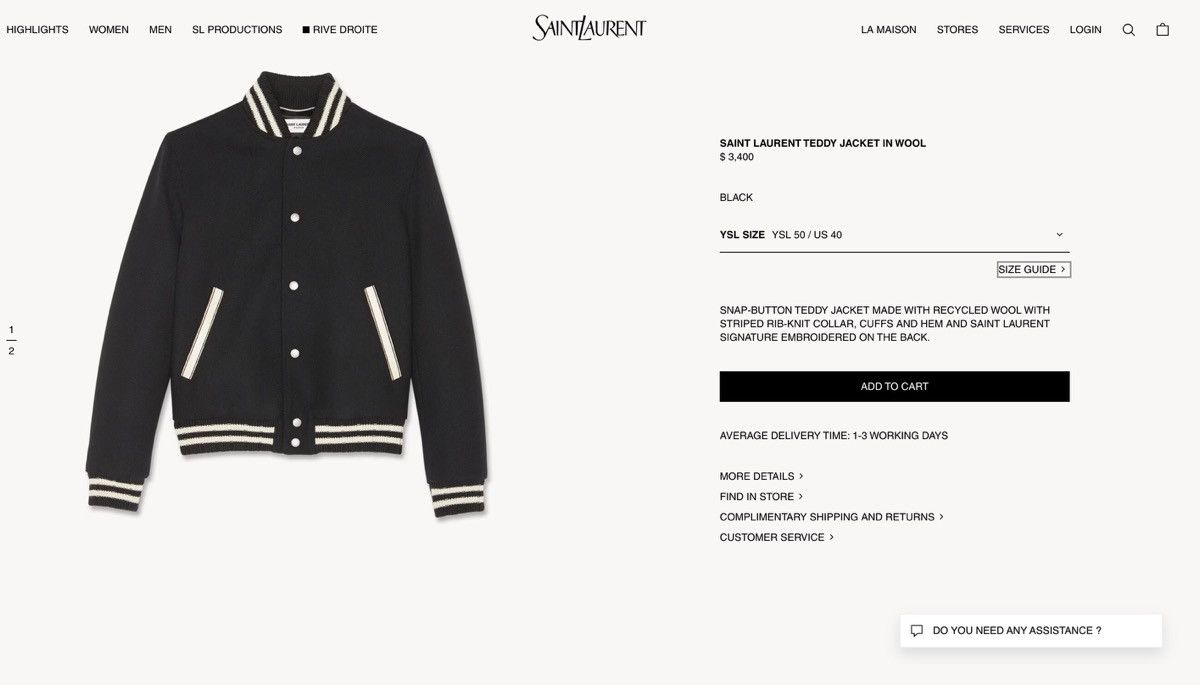Expand Customer Service section
This screenshot has width=1200, height=685.
pyautogui.click(x=776, y=537)
